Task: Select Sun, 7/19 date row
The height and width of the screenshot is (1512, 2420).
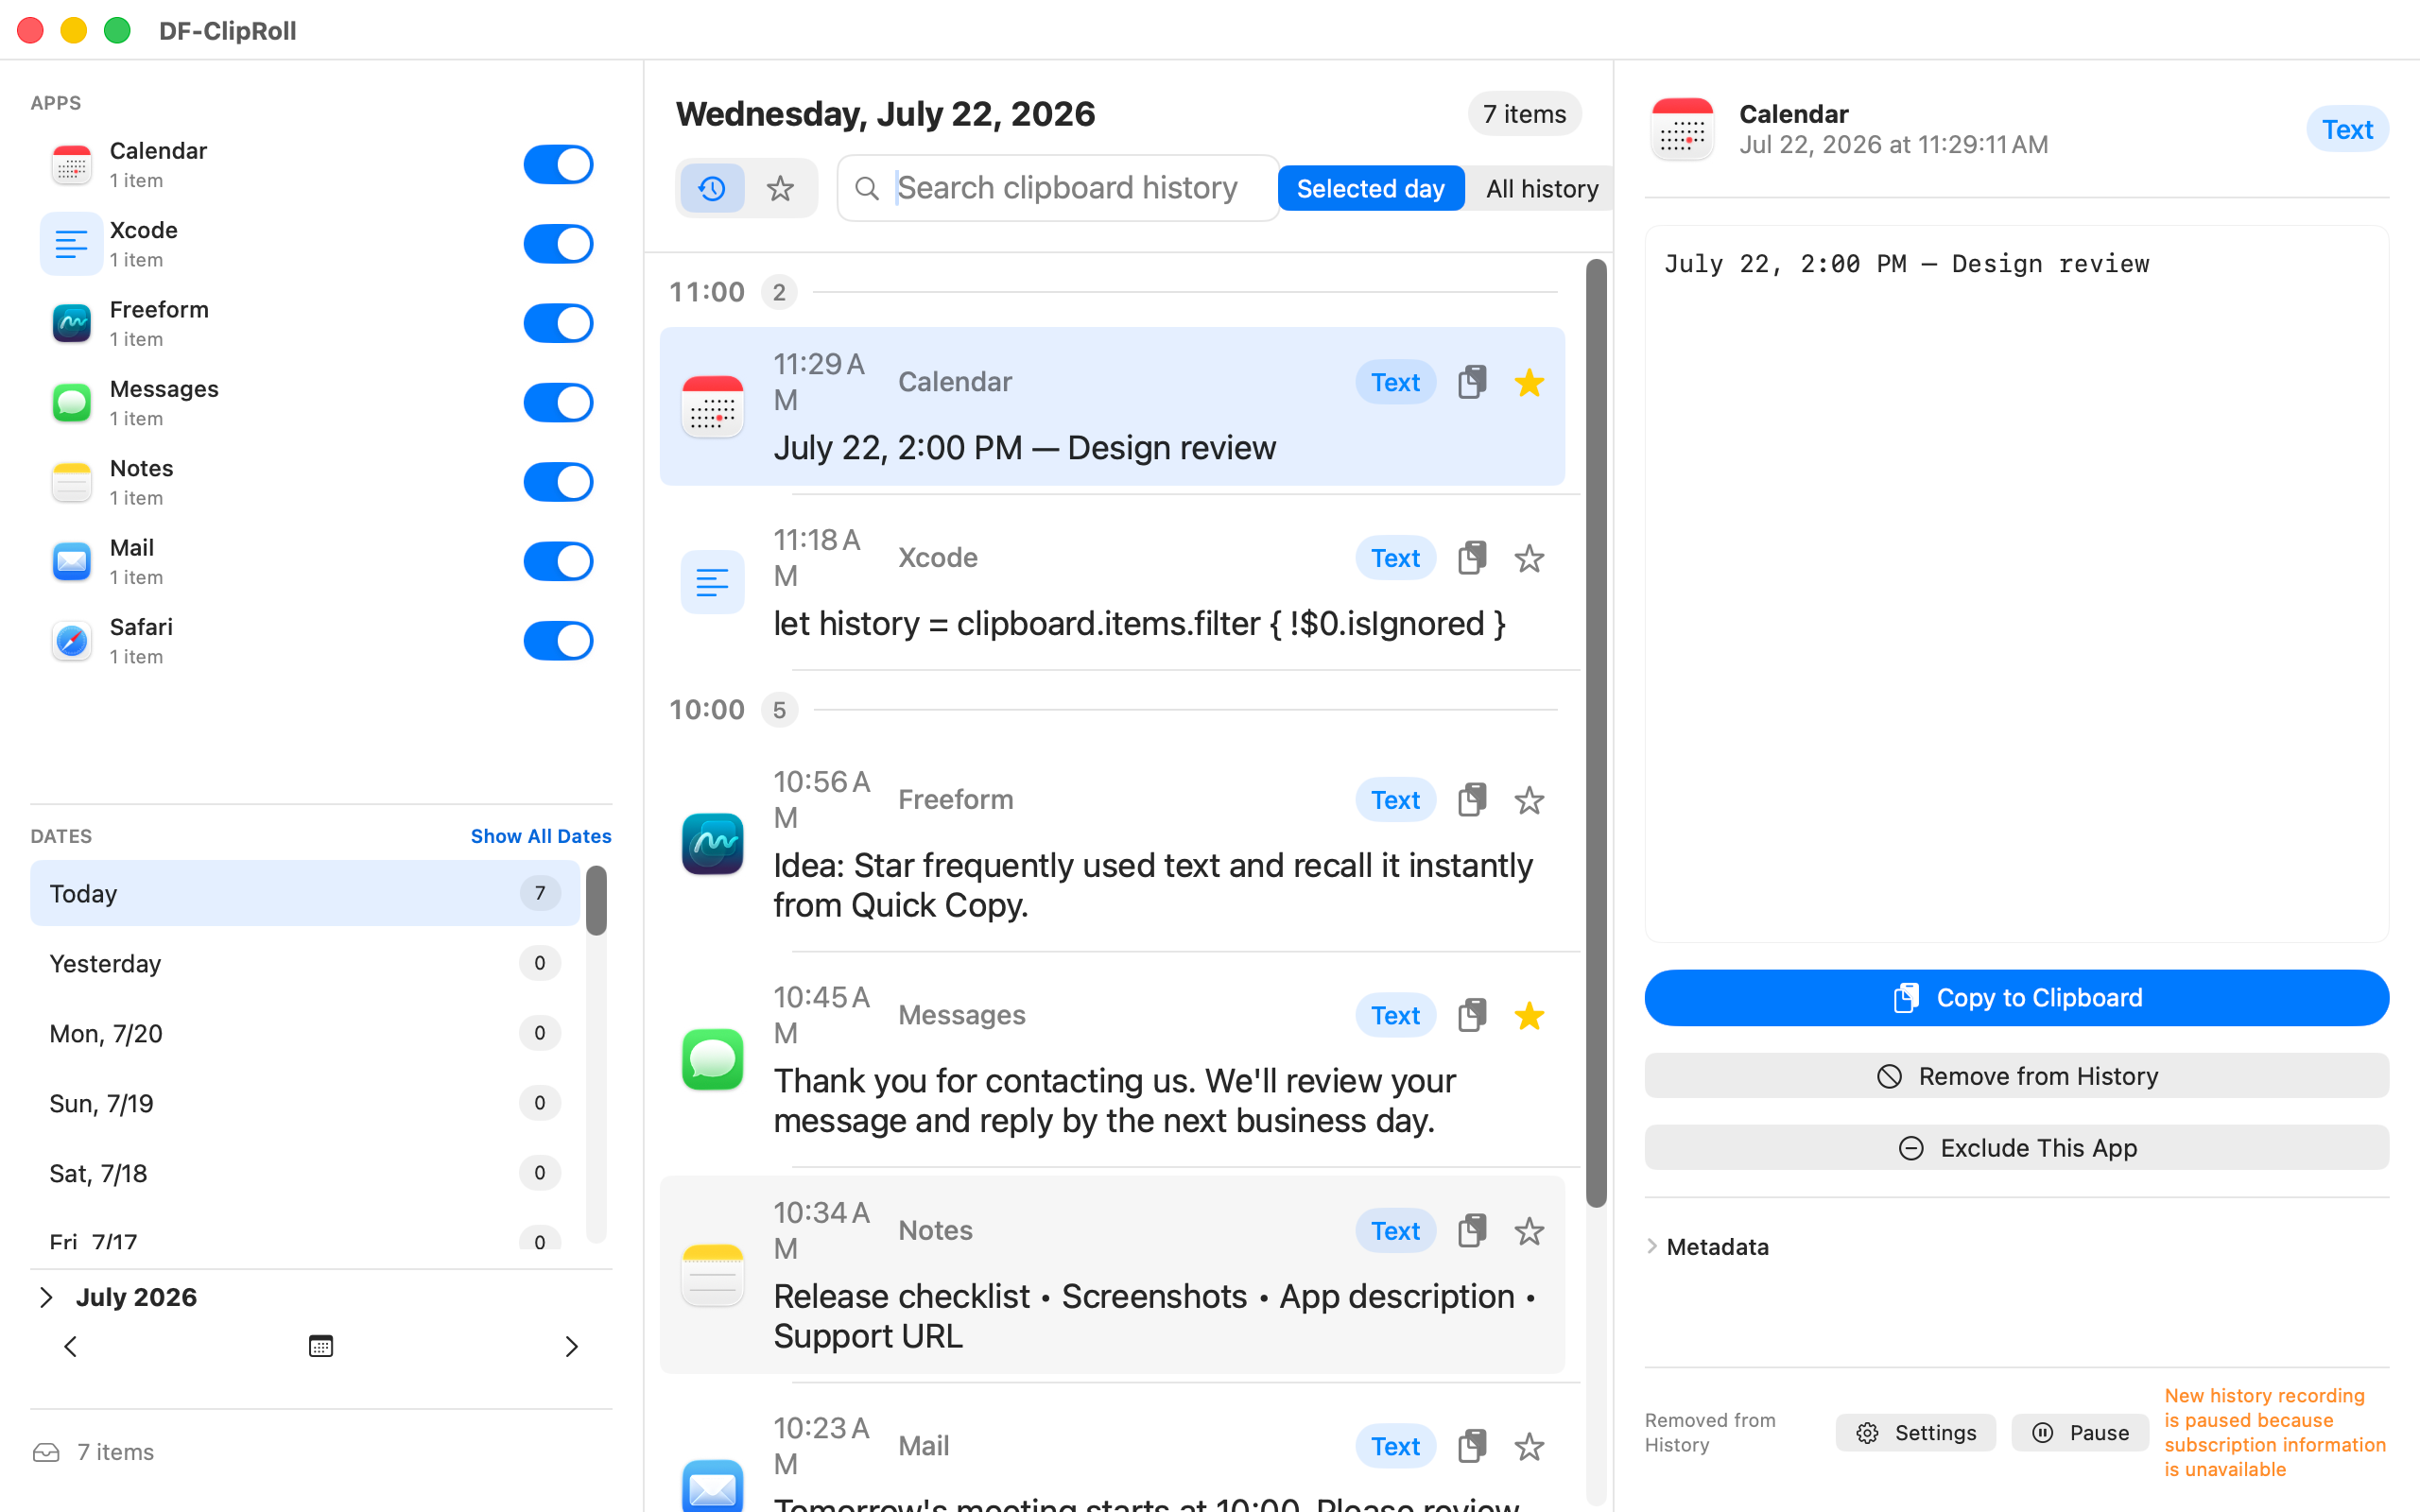Action: tap(304, 1103)
